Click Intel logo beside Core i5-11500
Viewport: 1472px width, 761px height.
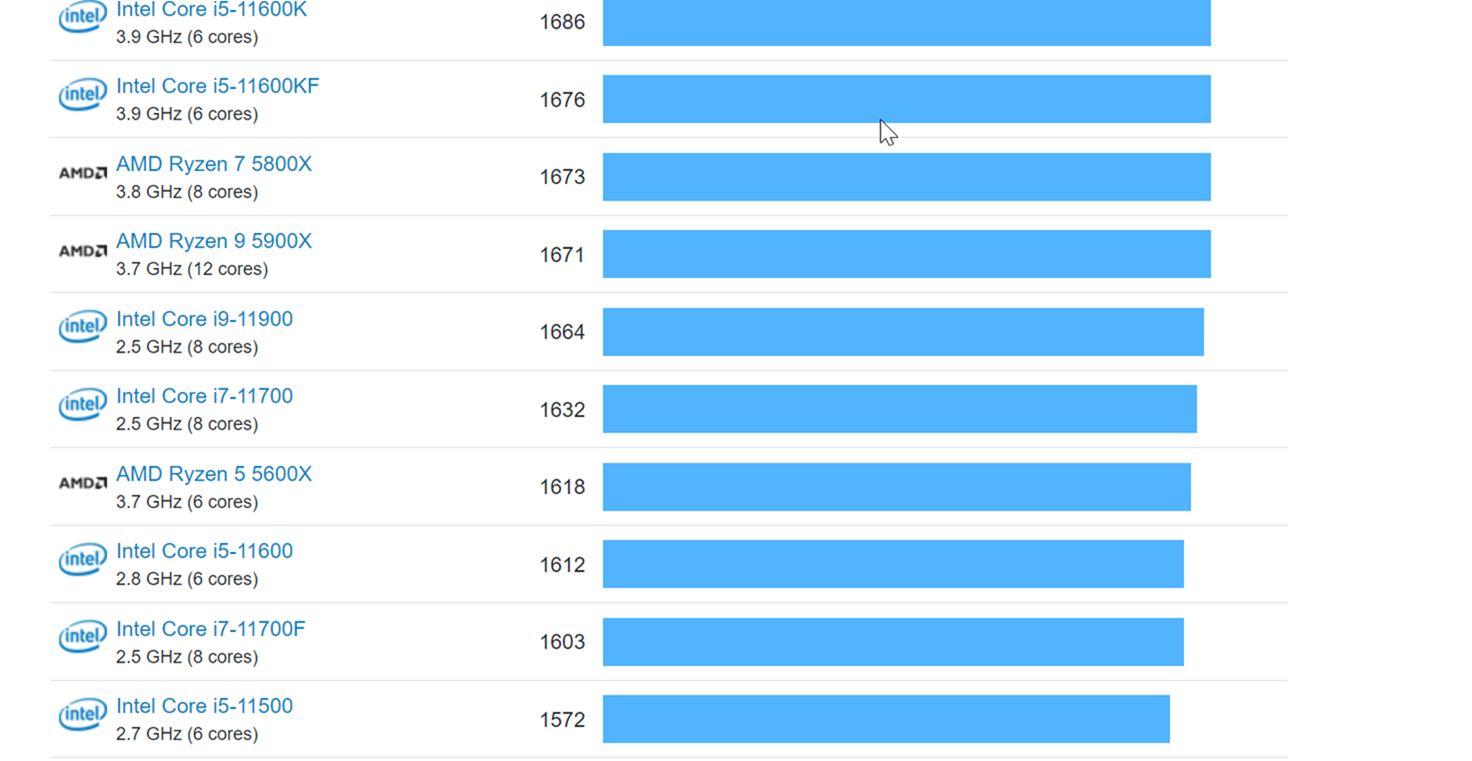point(82,715)
